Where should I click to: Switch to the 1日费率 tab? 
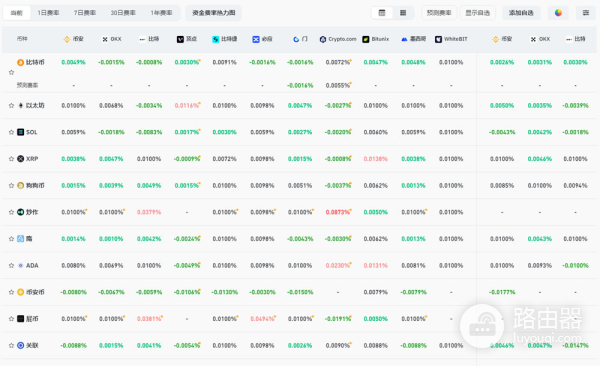pos(48,13)
